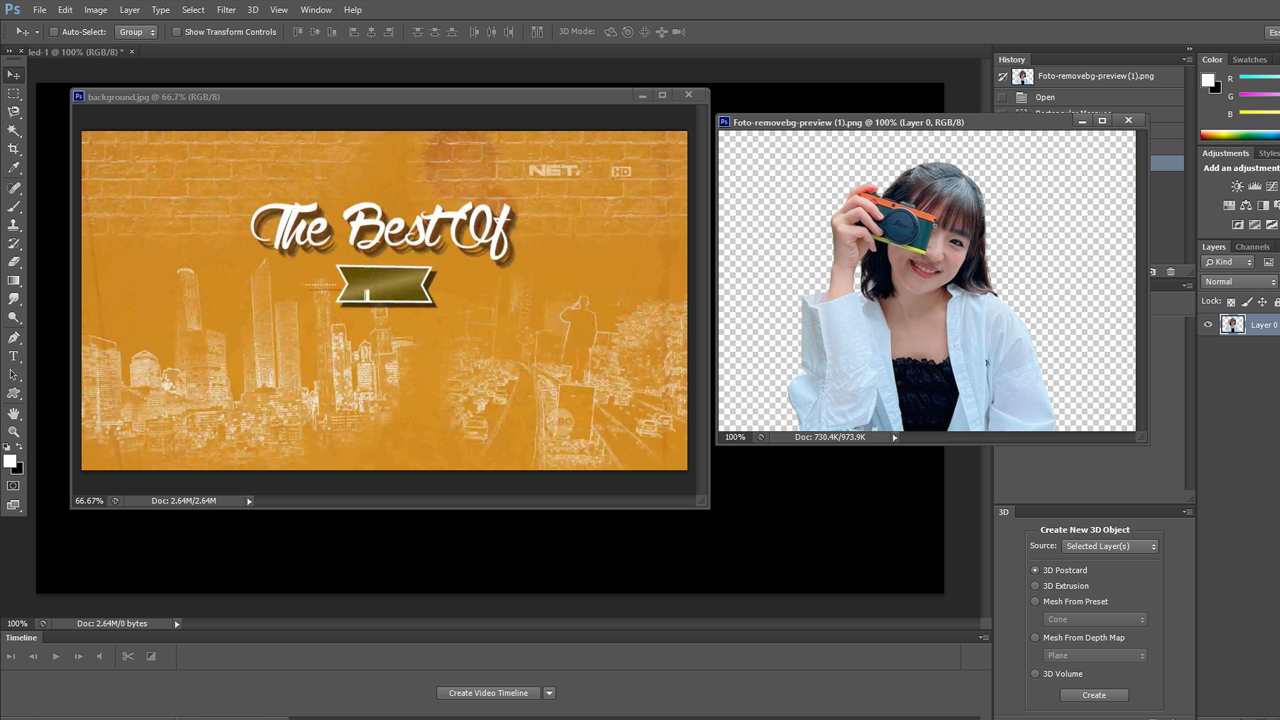Select the Zoom tool in toolbox
The width and height of the screenshot is (1280, 720).
13,432
